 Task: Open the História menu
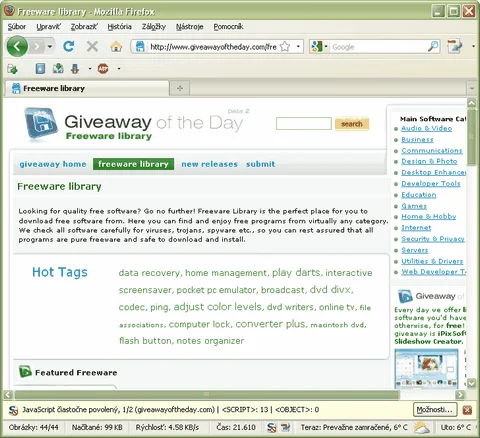pos(120,27)
